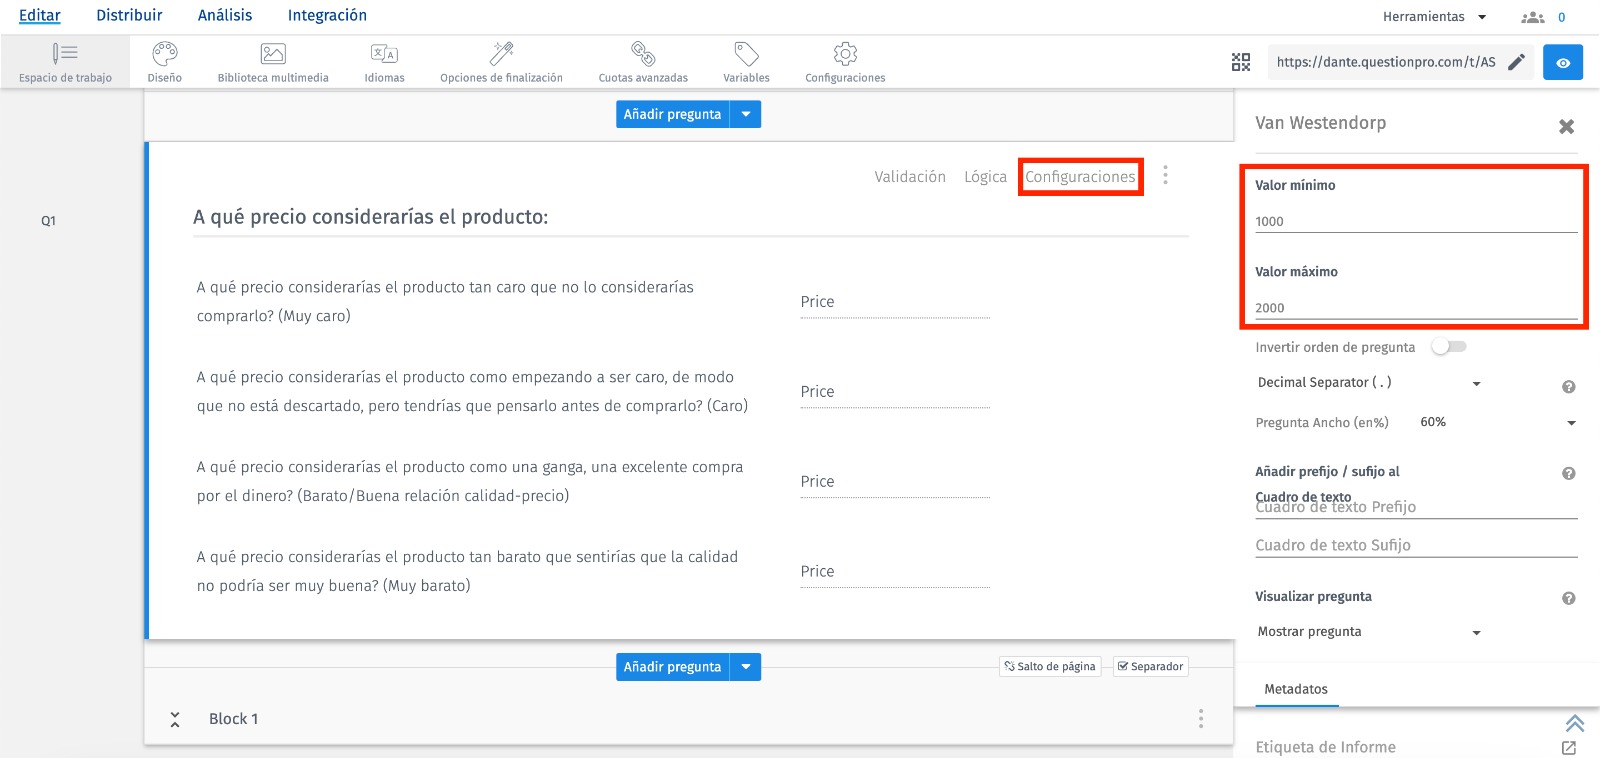Show the survey QR code
Image resolution: width=1600 pixels, height=758 pixels.
point(1241,62)
